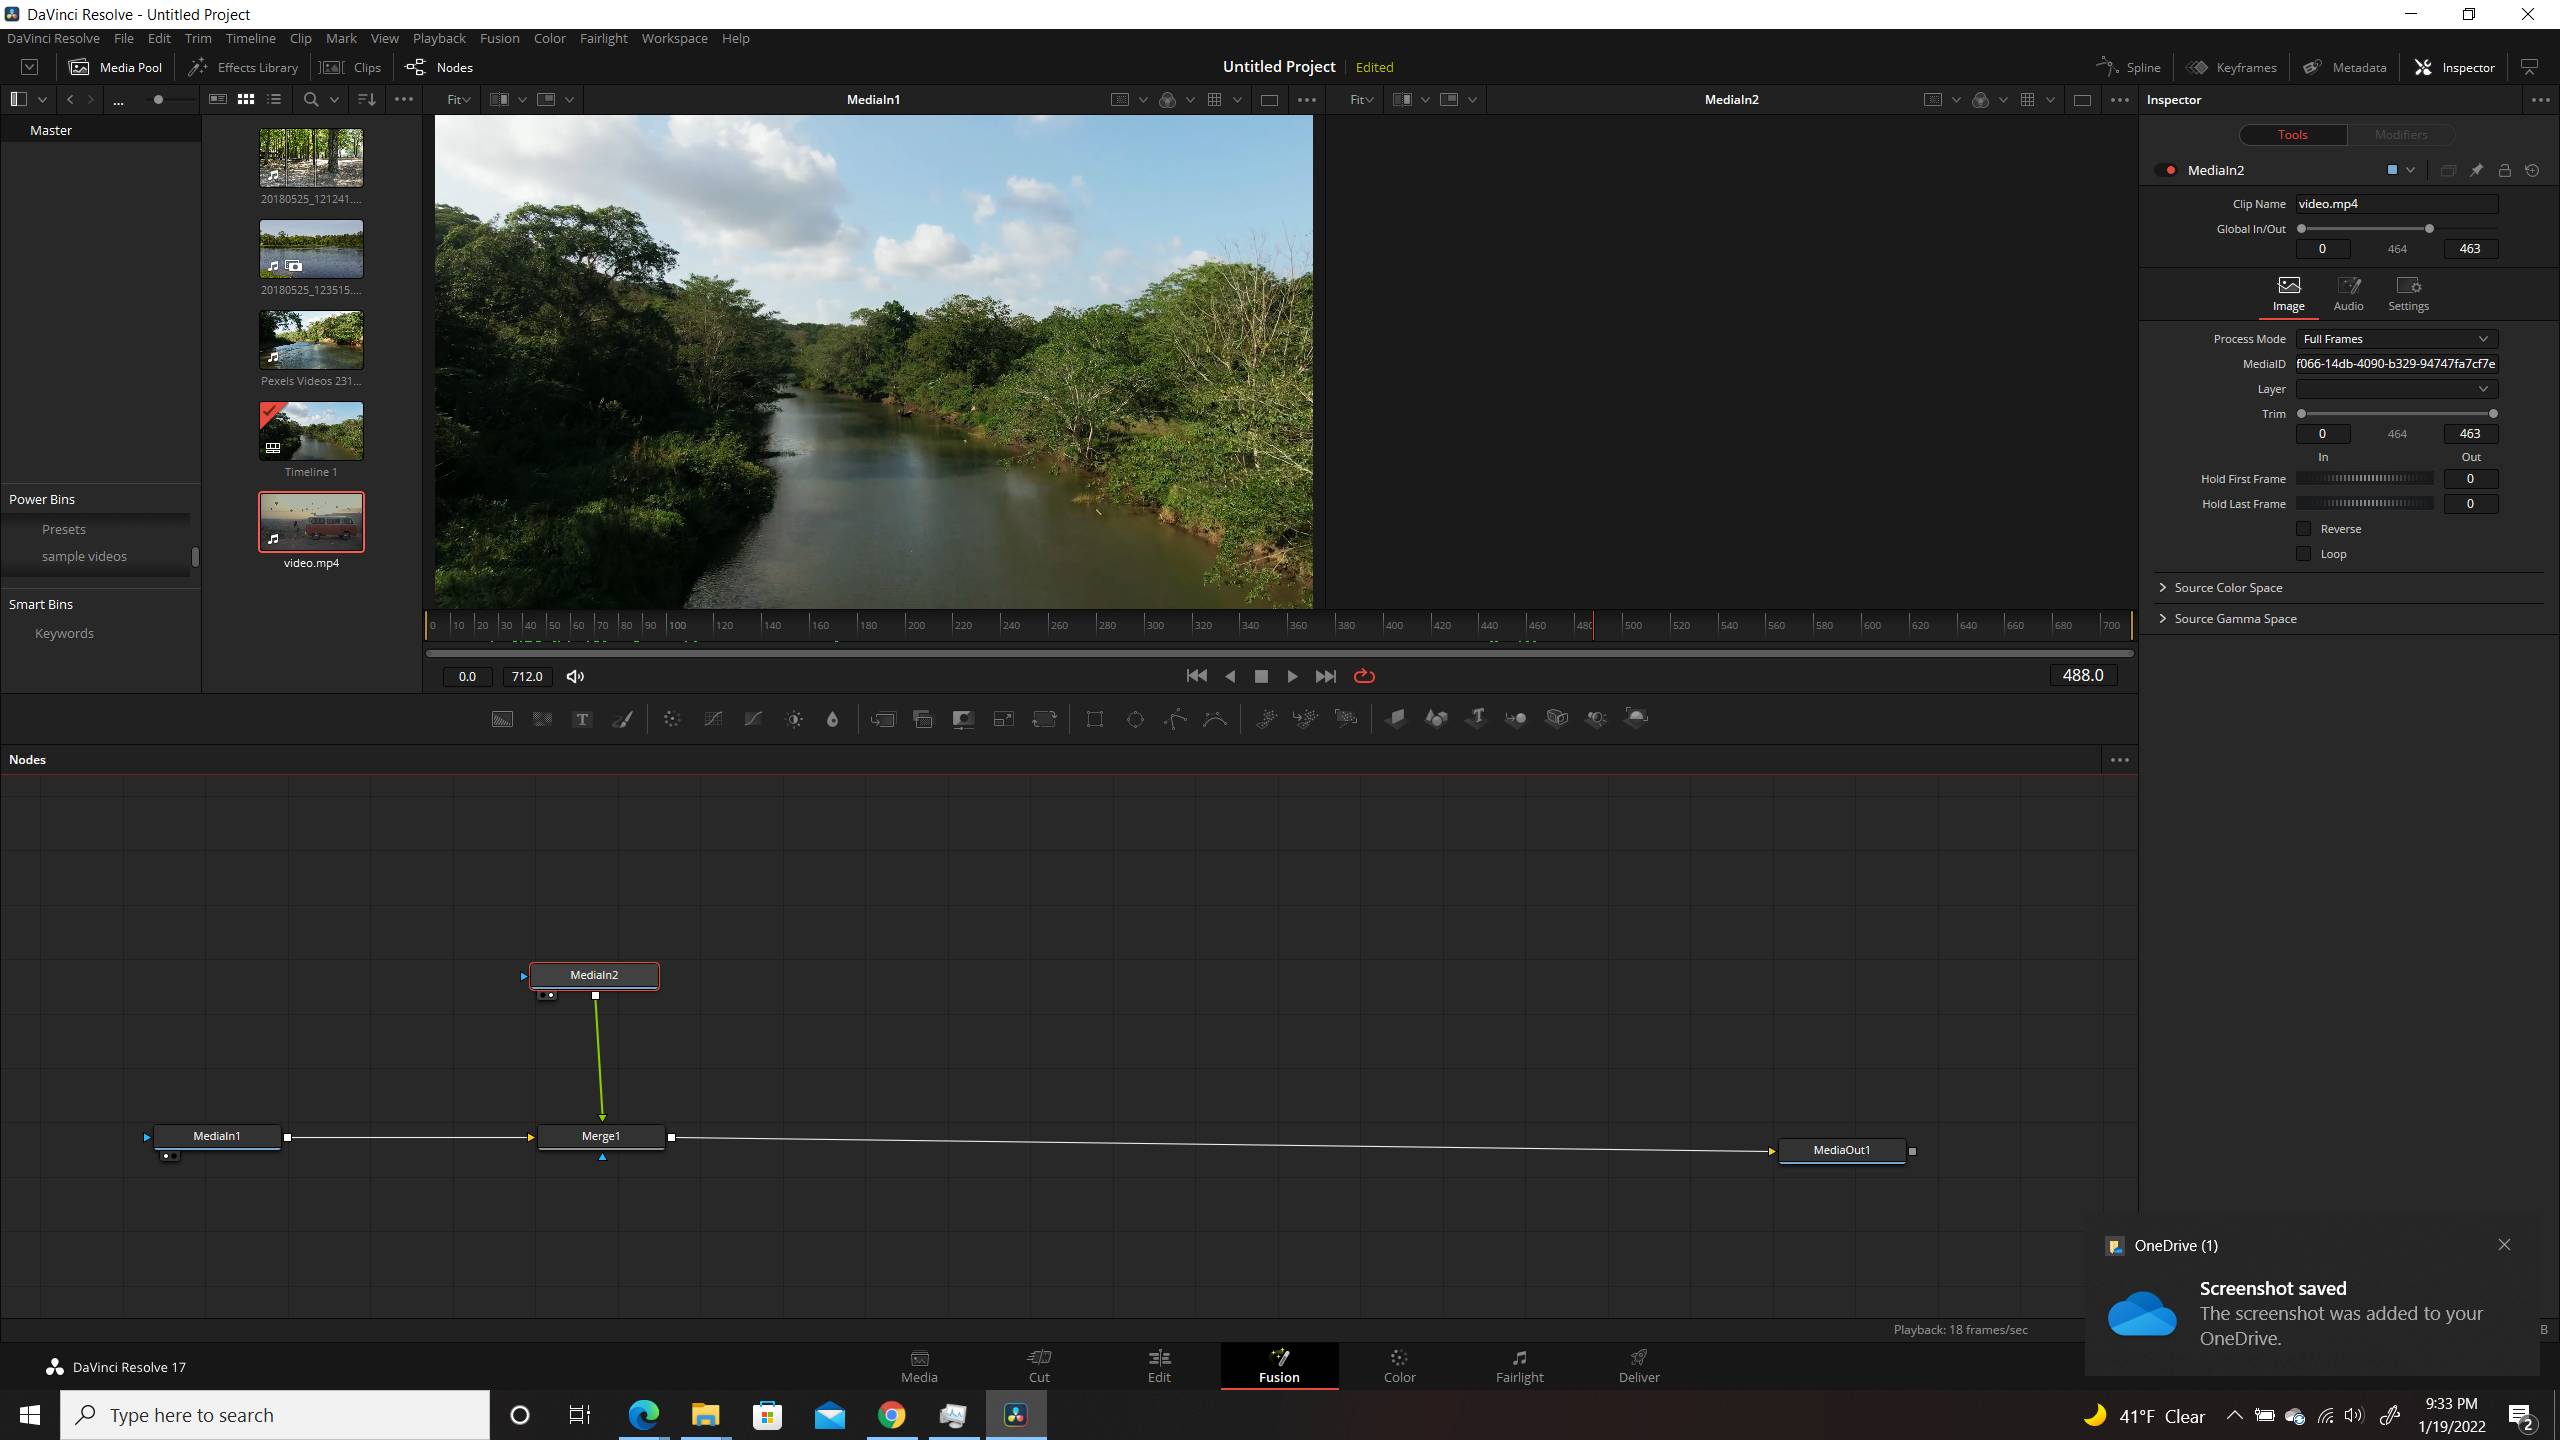
Task: Open the Layer dropdown in Inspector
Action: click(2396, 389)
